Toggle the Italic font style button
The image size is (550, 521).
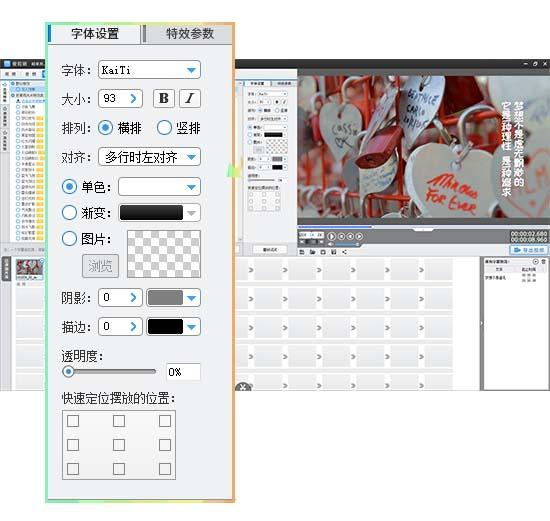[x=190, y=98]
